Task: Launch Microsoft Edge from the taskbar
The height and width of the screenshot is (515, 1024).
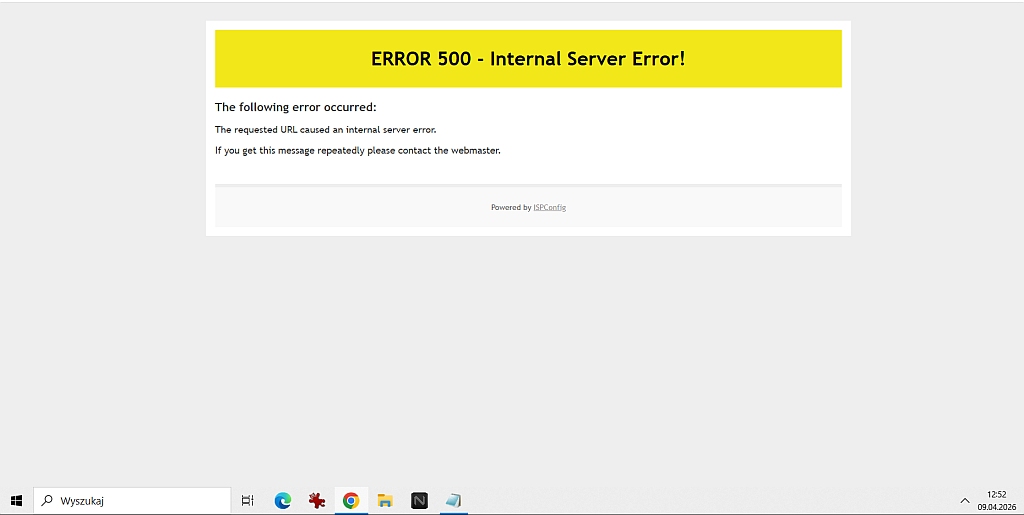Action: (283, 500)
